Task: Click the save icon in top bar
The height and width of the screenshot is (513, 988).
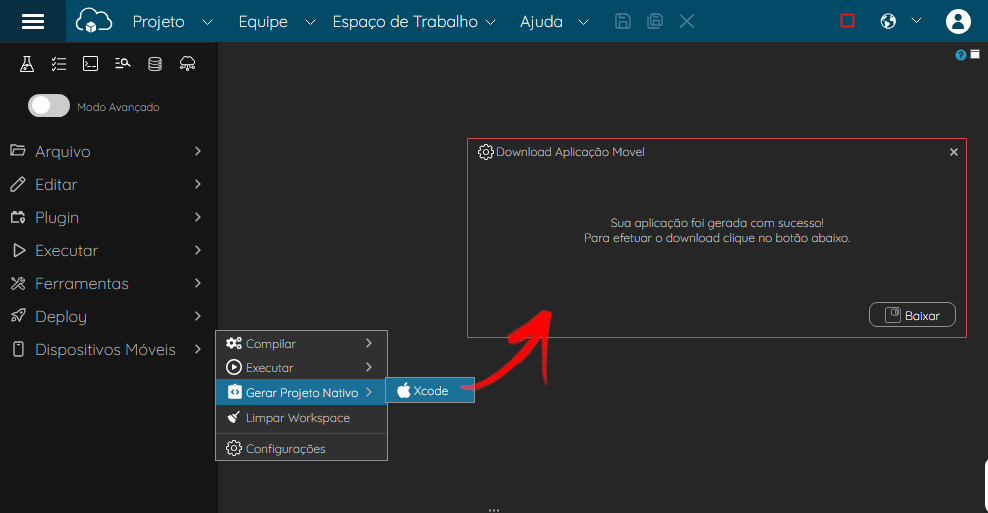Action: click(623, 21)
